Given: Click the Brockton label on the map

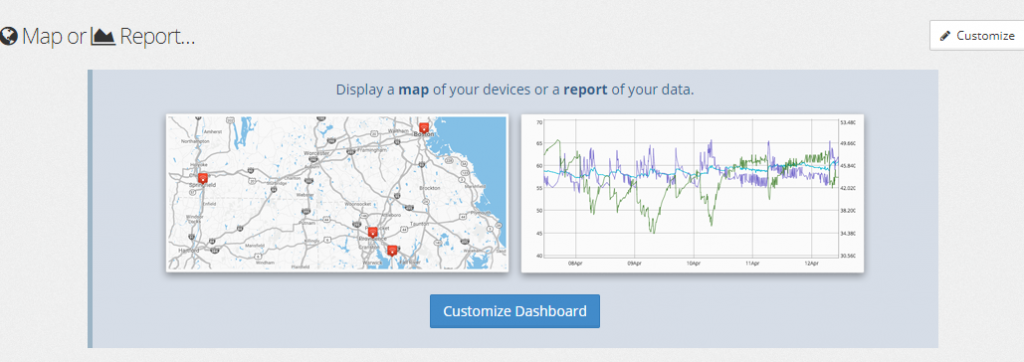Looking at the screenshot, I should (x=429, y=188).
